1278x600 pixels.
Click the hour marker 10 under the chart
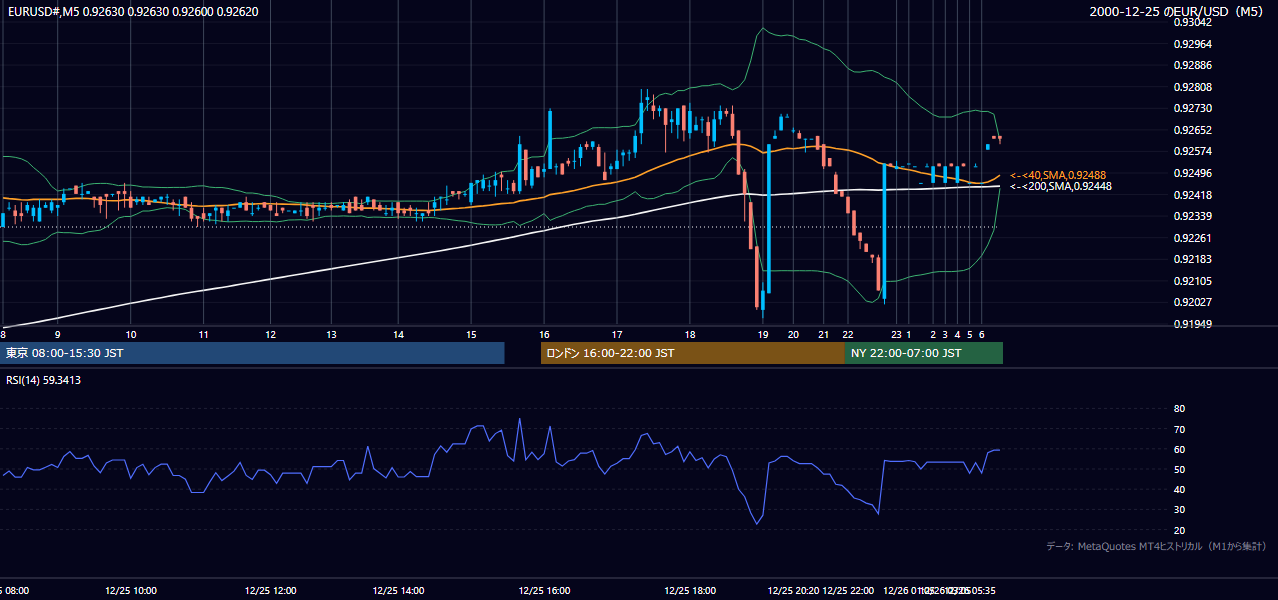tap(131, 334)
